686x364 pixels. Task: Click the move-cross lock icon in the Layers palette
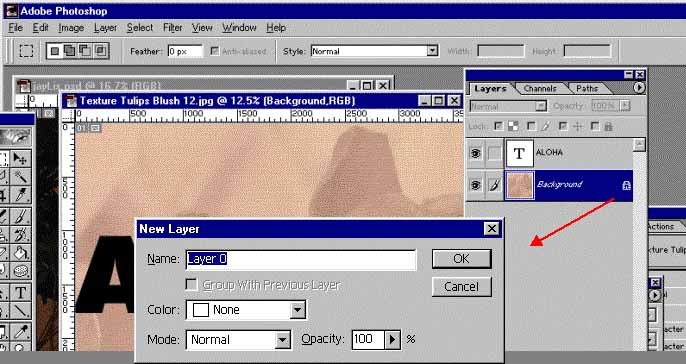pos(578,126)
